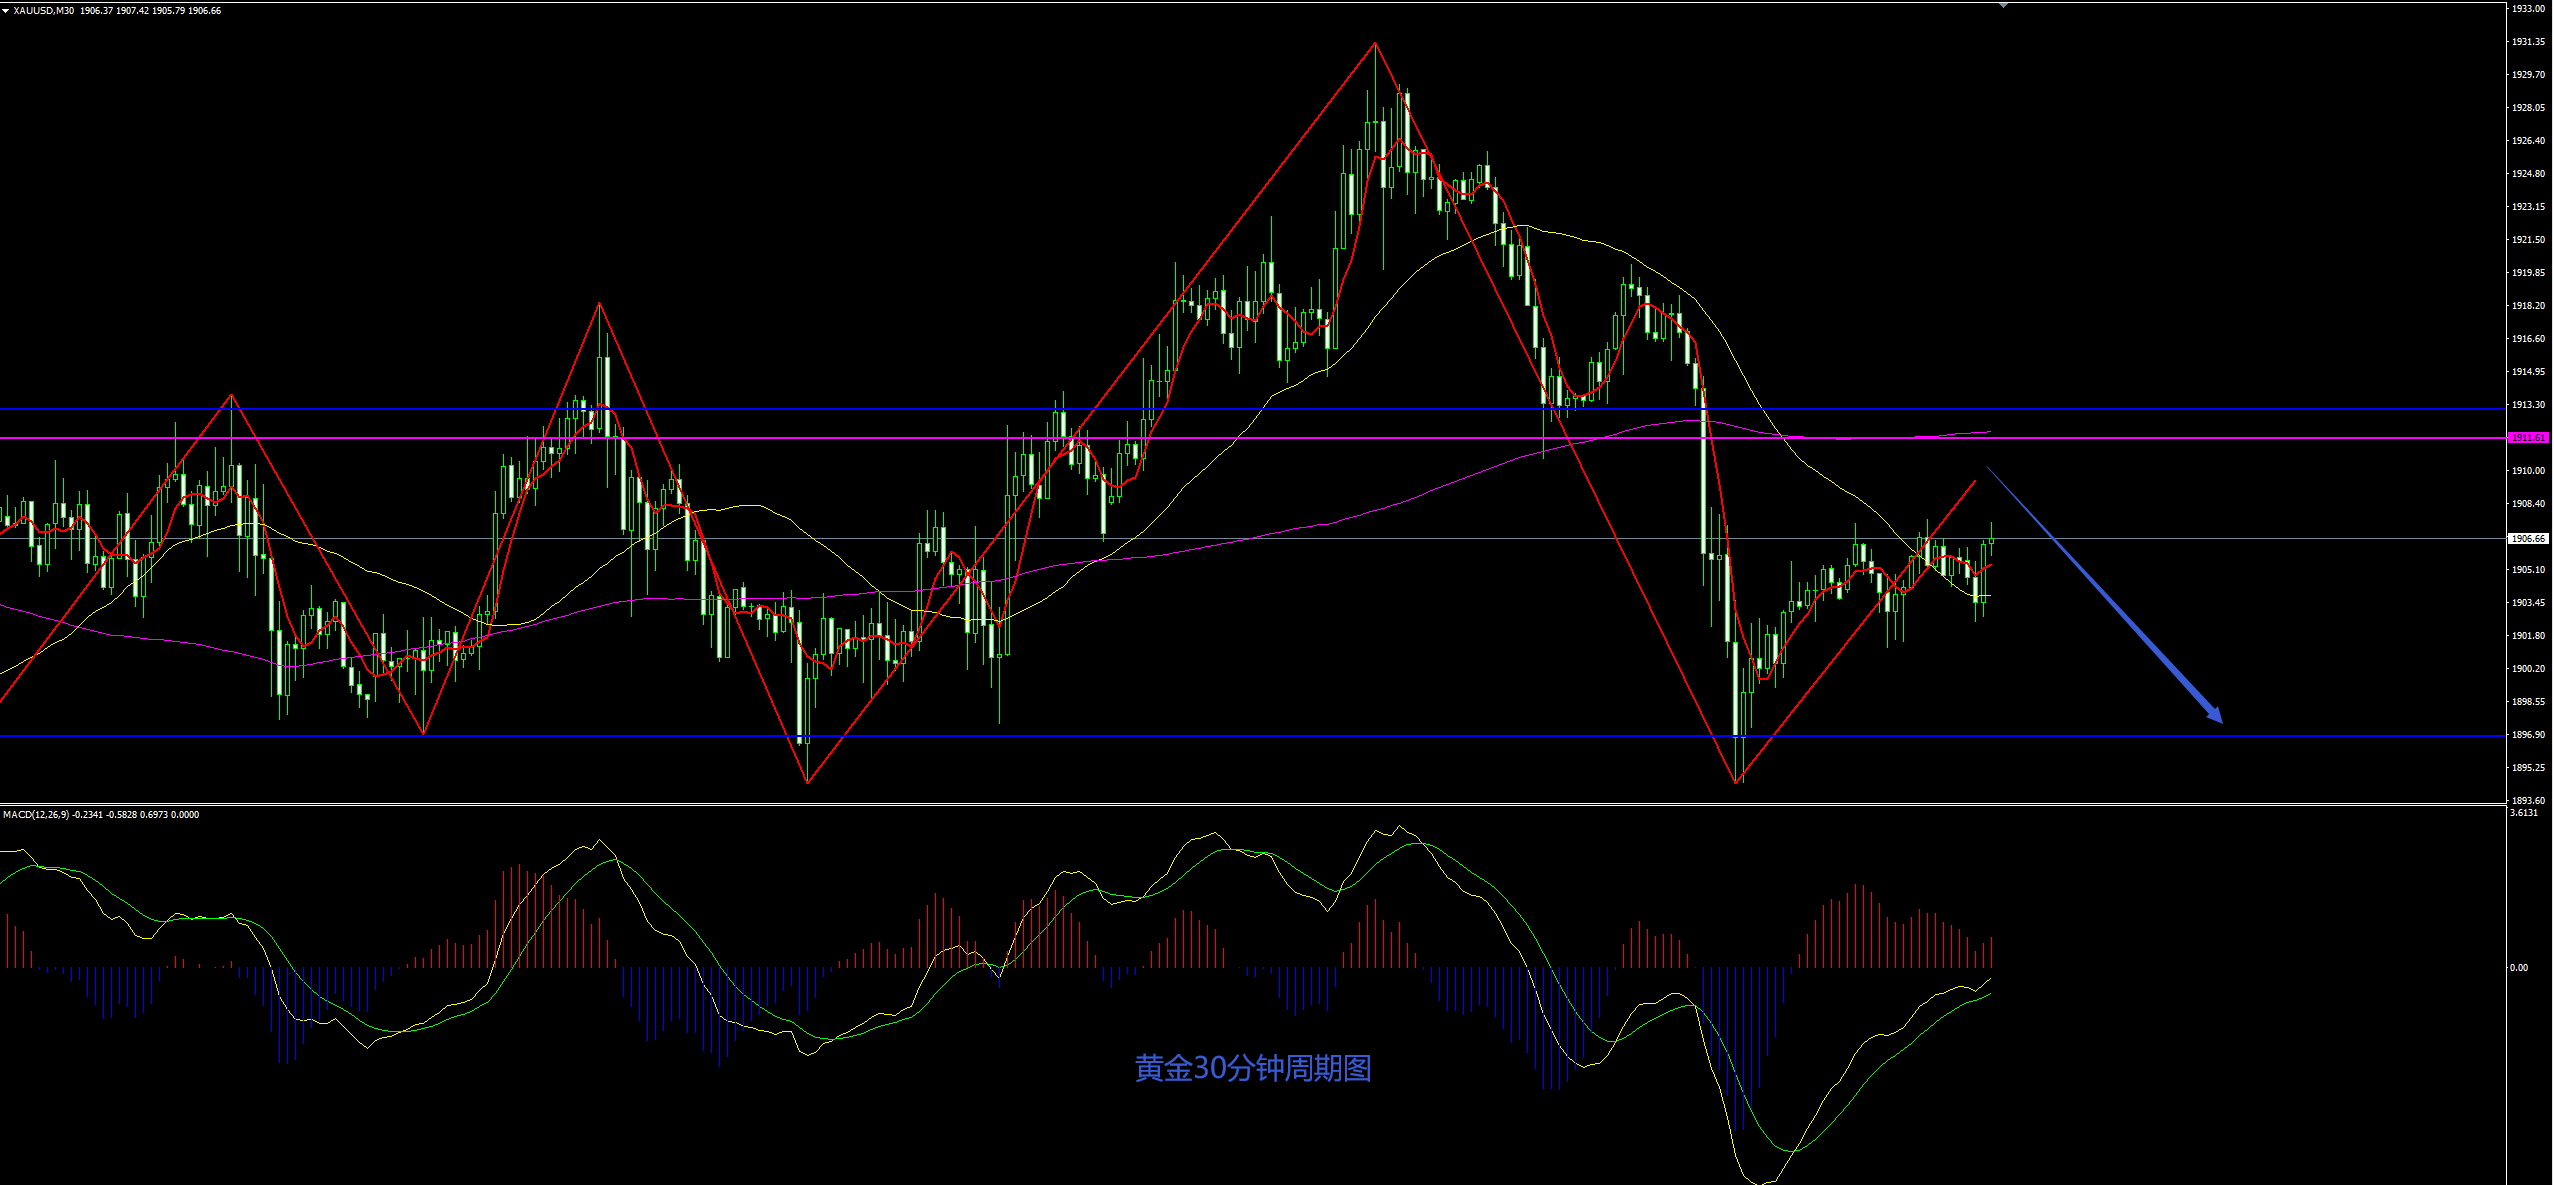This screenshot has height=1185, width=2554.
Task: Select the magenta horizontal line at 1911.61
Action: (x=1252, y=438)
